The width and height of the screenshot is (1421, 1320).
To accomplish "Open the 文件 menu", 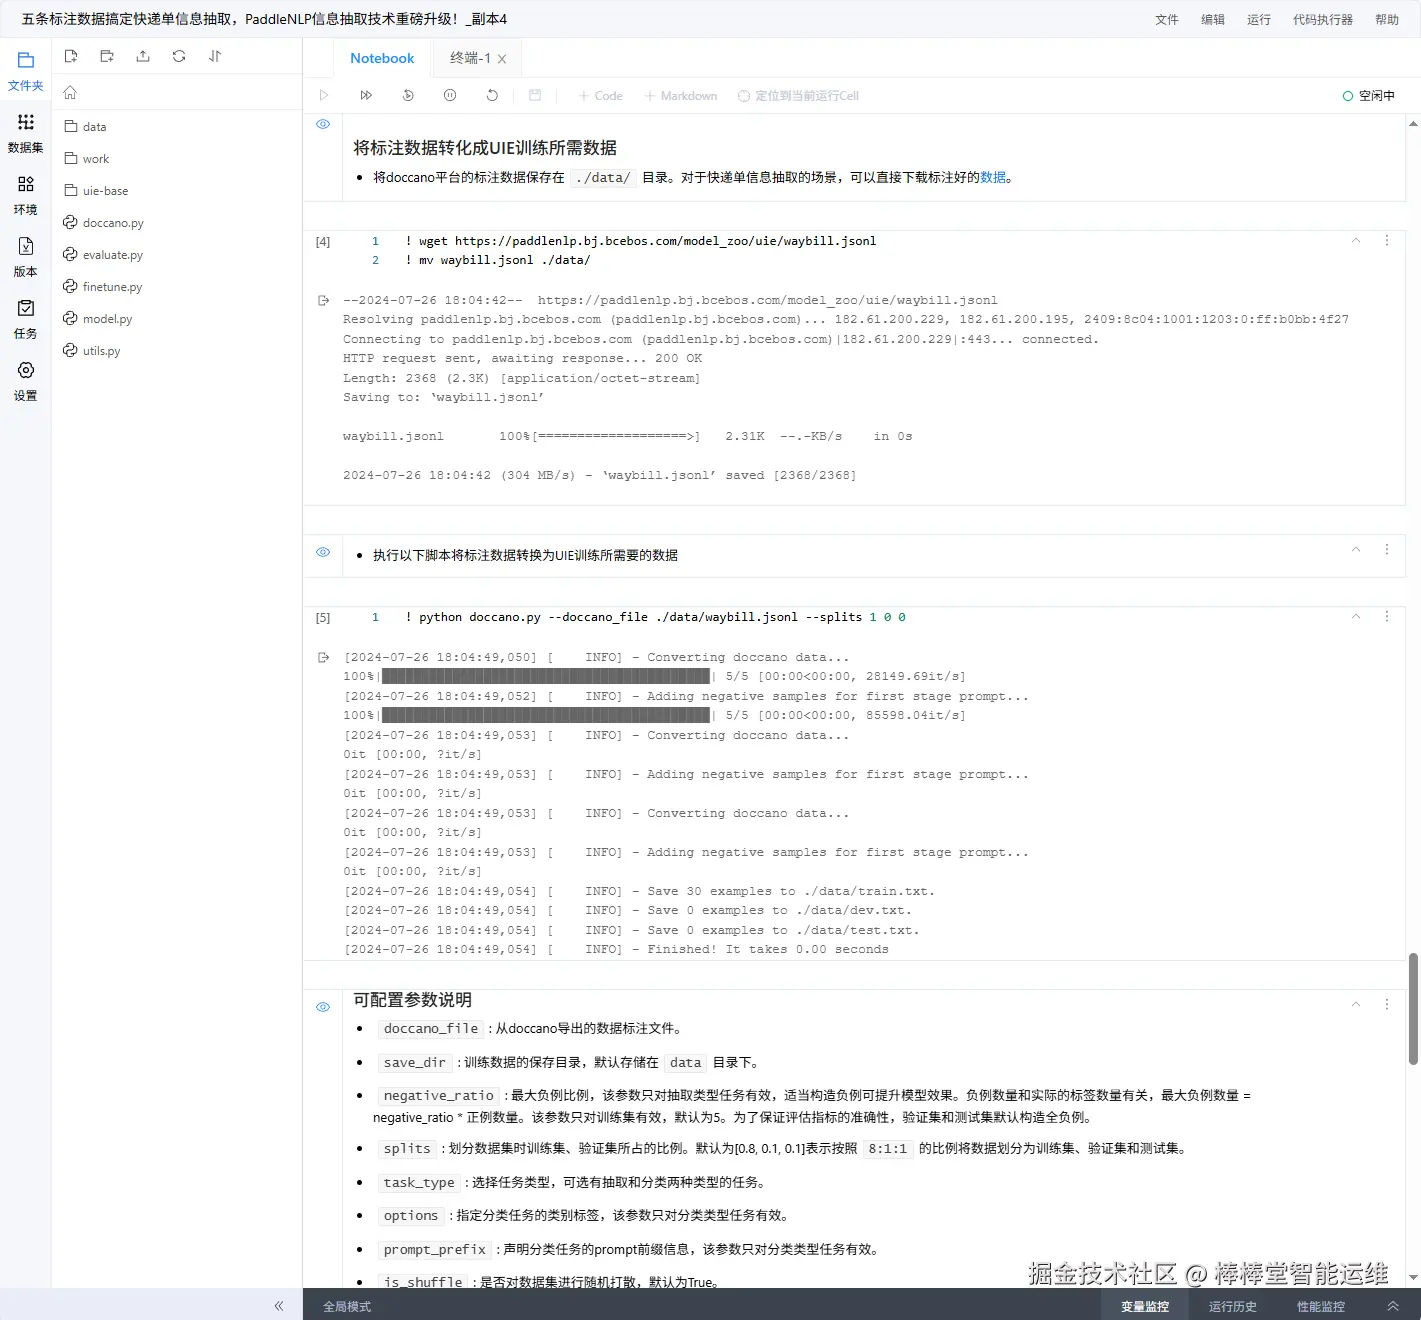I will (x=1167, y=19).
